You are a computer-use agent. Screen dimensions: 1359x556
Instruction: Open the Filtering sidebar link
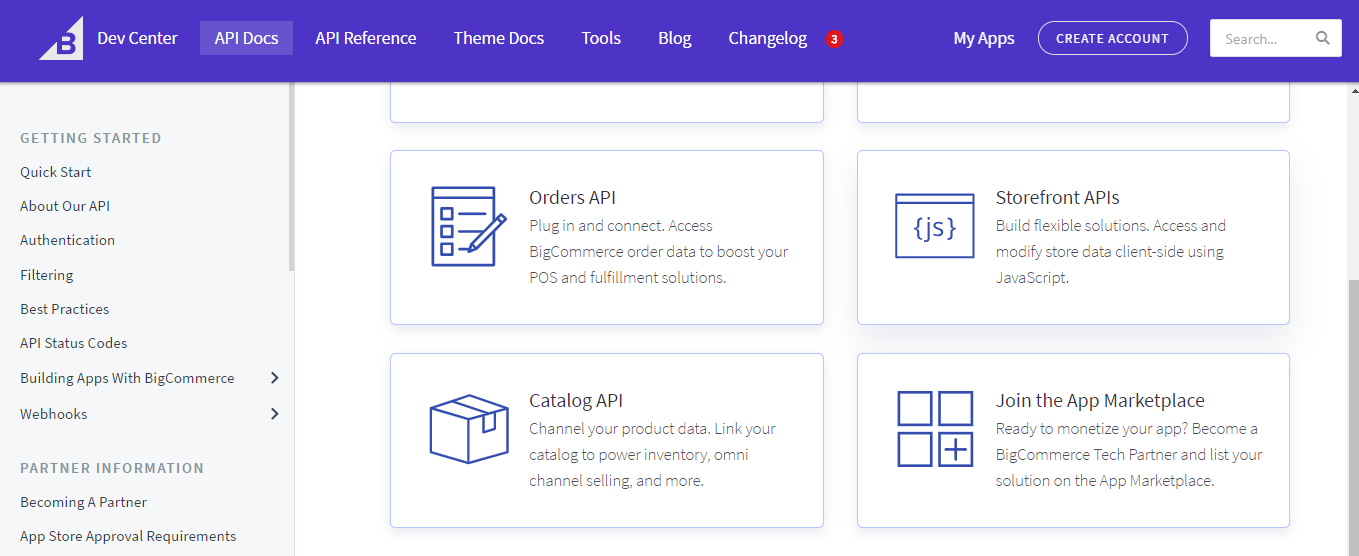tap(47, 275)
